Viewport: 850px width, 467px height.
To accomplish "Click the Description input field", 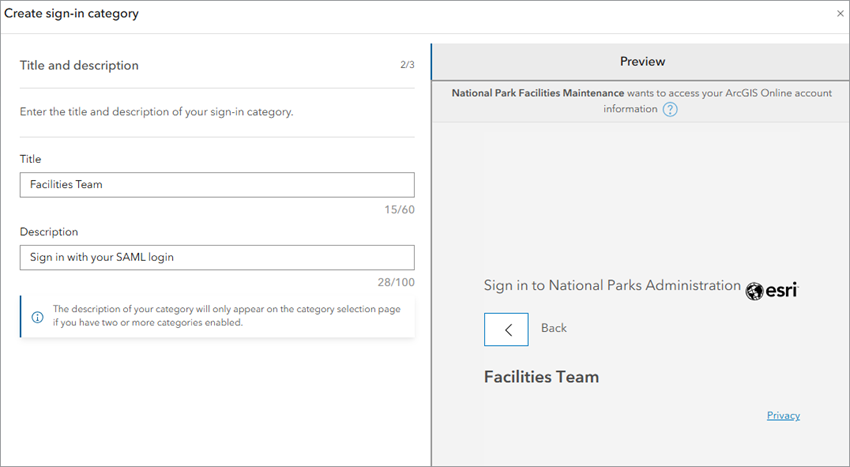I will (x=217, y=258).
